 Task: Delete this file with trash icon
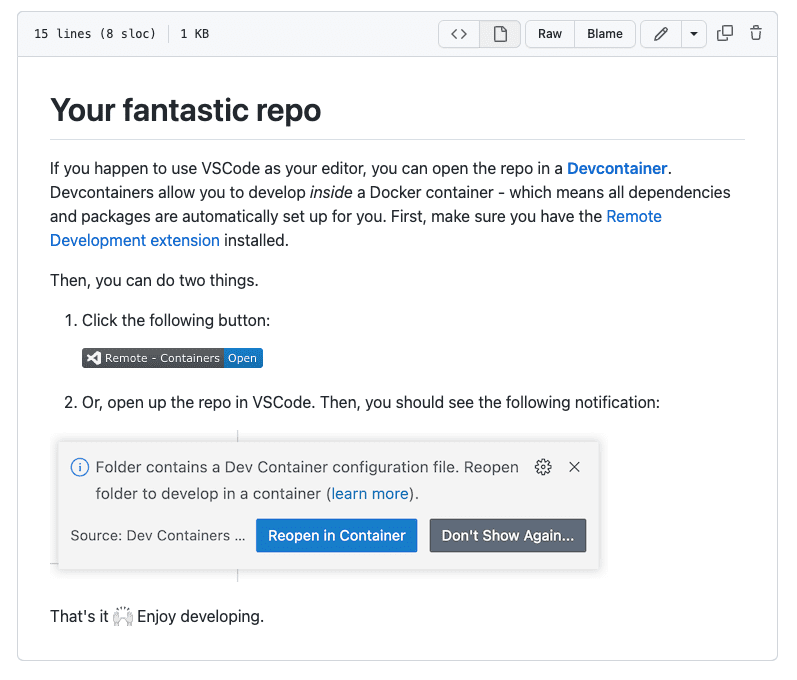point(756,34)
